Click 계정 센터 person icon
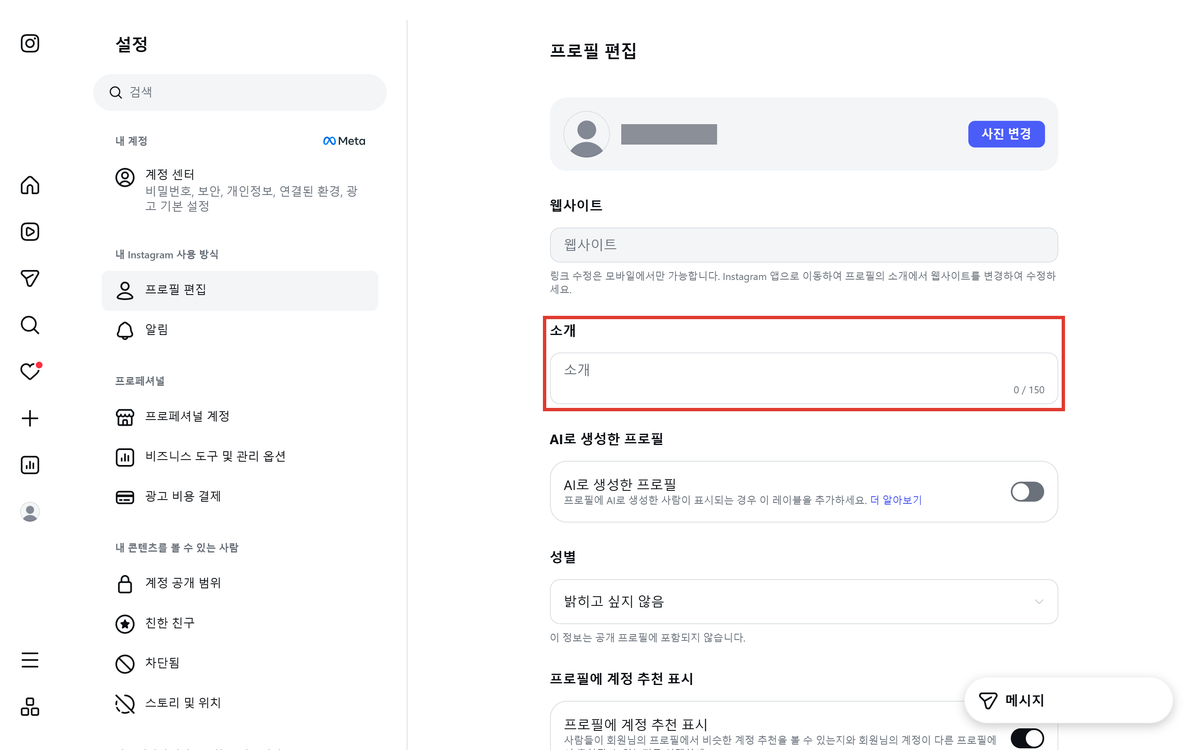Screen dimensions: 1200x750 tap(125, 178)
